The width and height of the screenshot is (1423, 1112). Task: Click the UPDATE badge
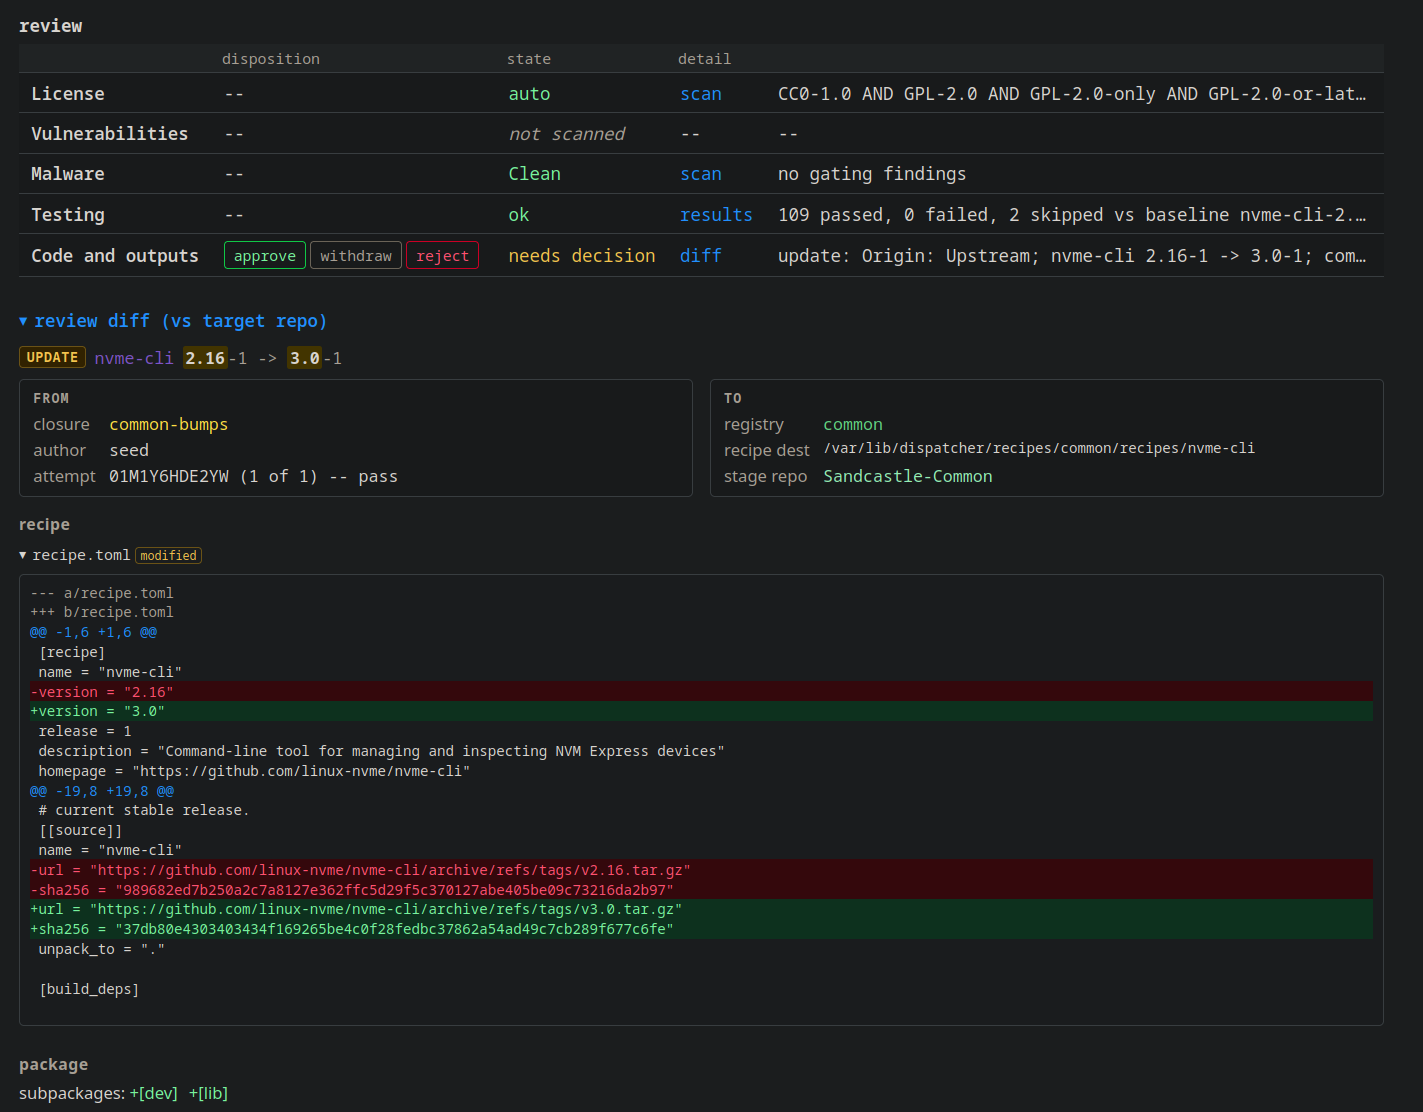[x=52, y=357]
